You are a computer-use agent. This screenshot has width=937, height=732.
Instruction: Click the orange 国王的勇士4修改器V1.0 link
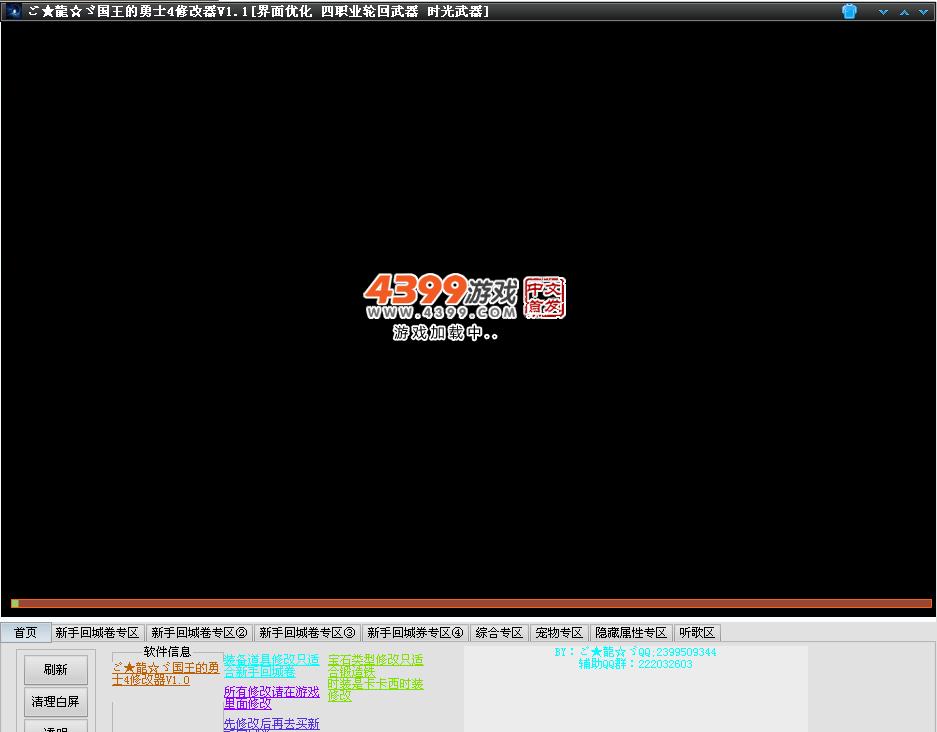(166, 673)
